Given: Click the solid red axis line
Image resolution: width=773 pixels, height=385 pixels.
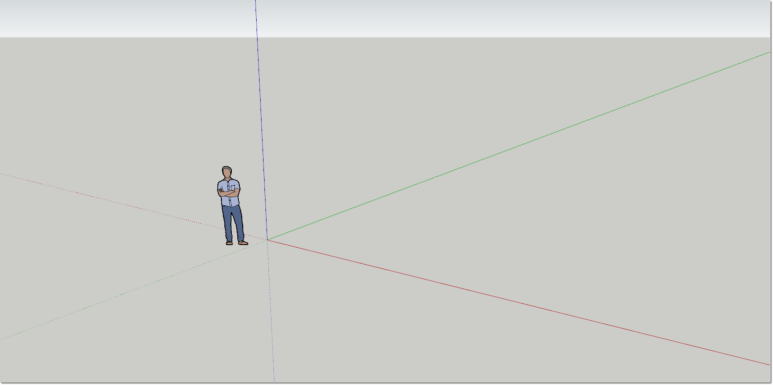Looking at the screenshot, I should [519, 302].
